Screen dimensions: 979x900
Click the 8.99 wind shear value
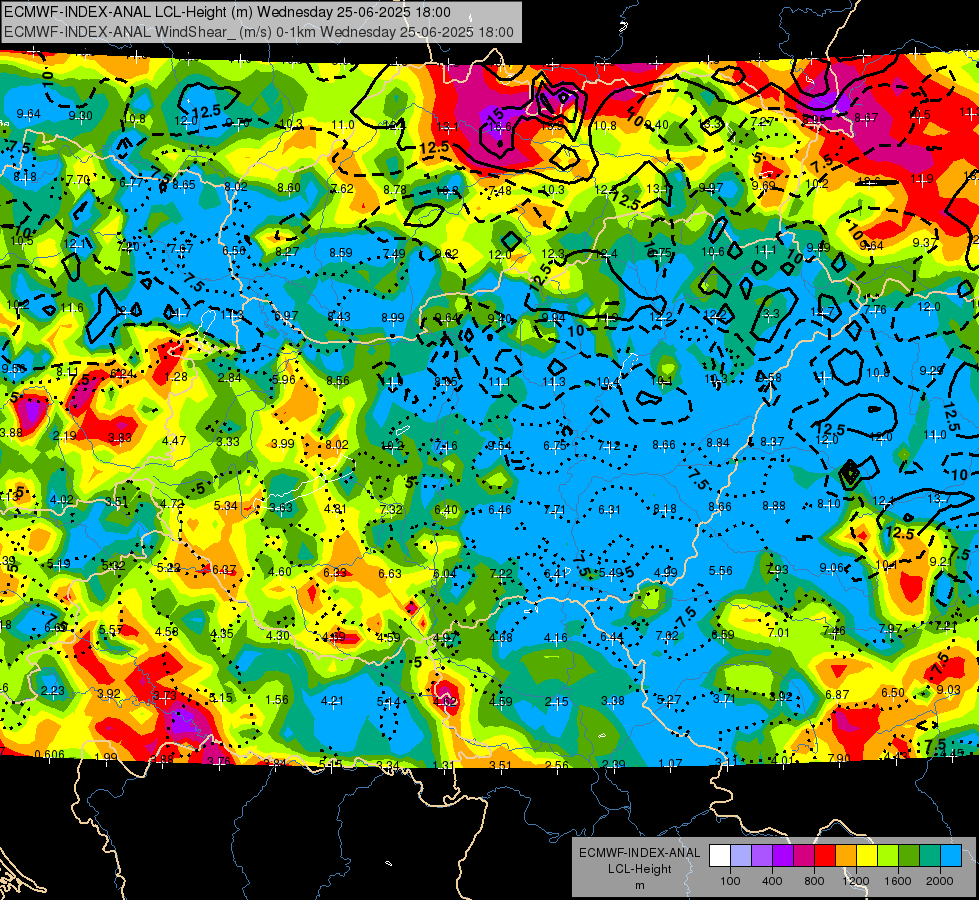point(393,318)
